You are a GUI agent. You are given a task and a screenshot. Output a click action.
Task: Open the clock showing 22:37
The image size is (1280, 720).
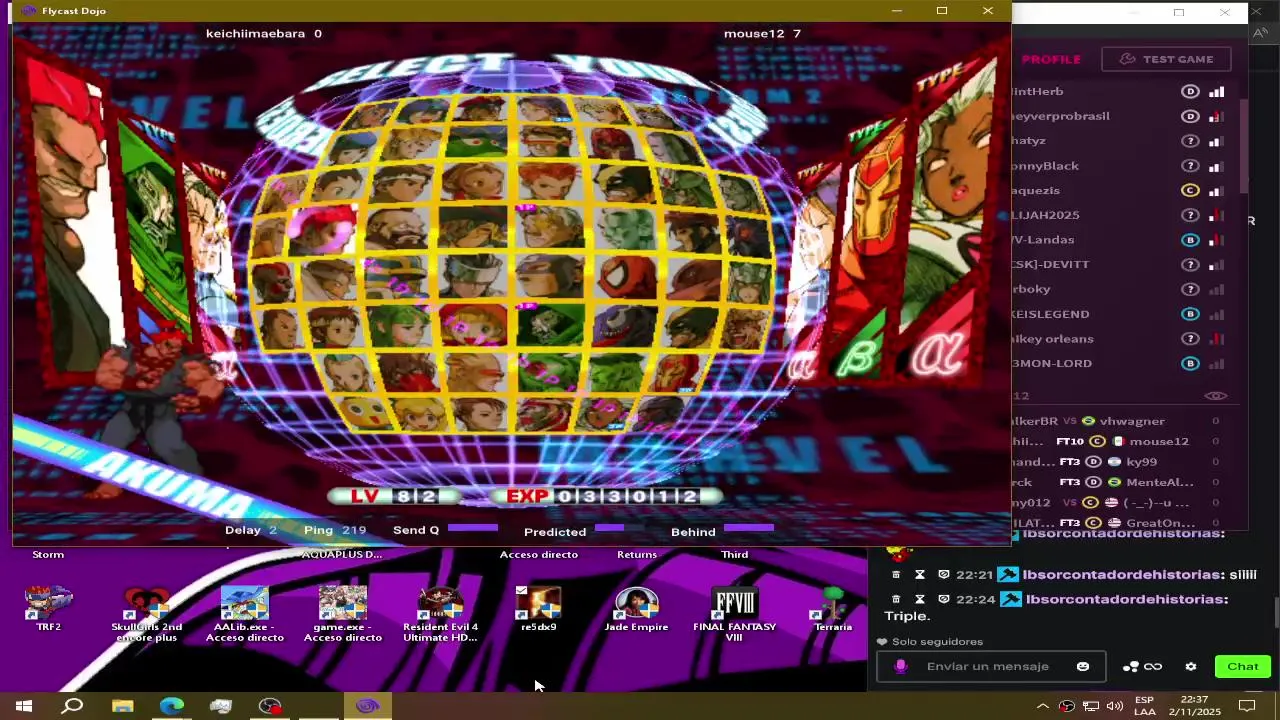[1195, 706]
